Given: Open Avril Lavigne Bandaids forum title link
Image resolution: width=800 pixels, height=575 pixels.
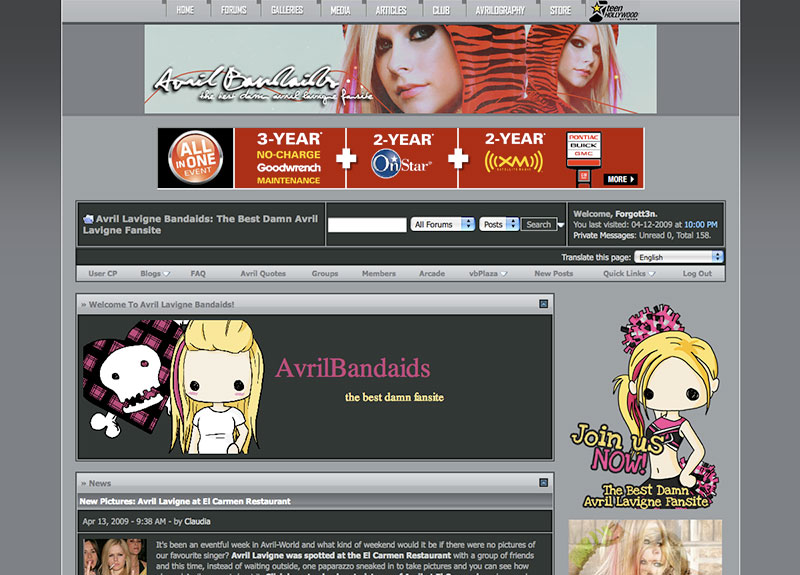Looking at the screenshot, I should tap(201, 224).
